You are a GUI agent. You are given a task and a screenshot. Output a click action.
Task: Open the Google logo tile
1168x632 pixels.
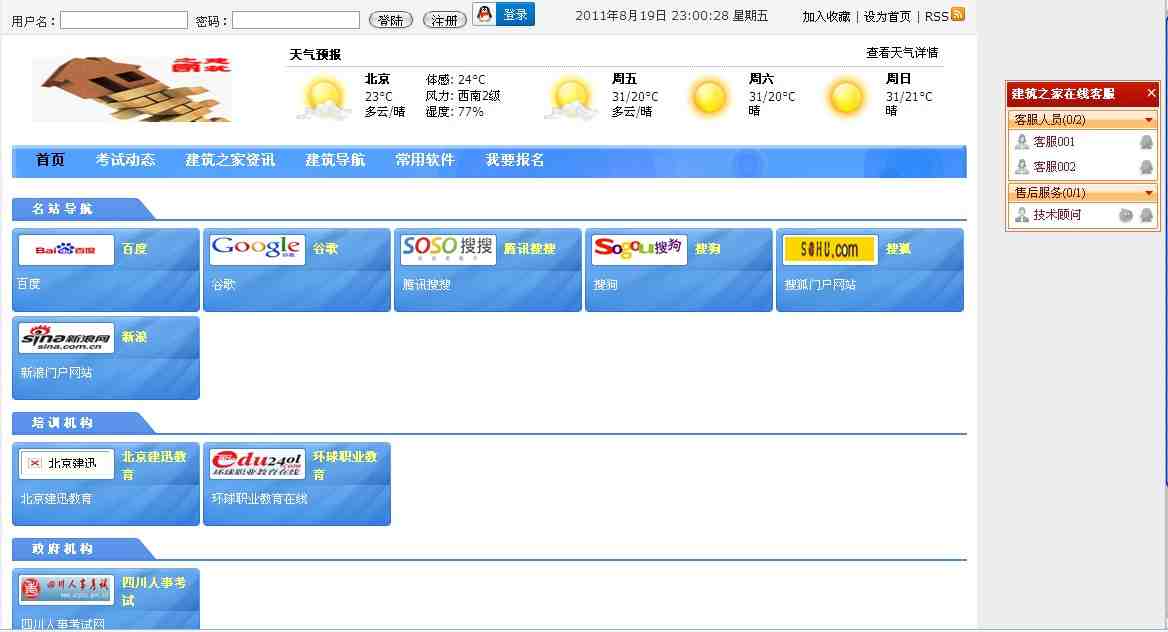[x=257, y=250]
